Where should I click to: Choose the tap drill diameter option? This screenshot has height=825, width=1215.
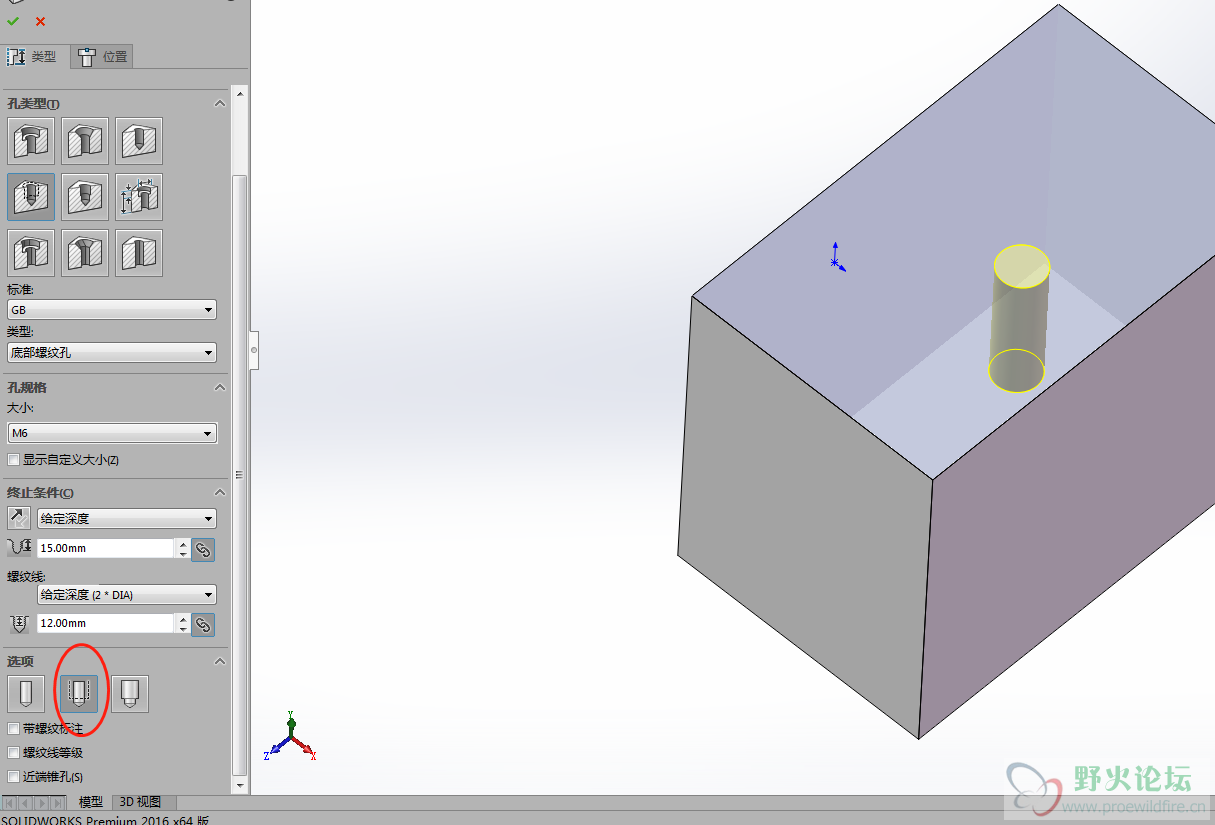click(25, 693)
